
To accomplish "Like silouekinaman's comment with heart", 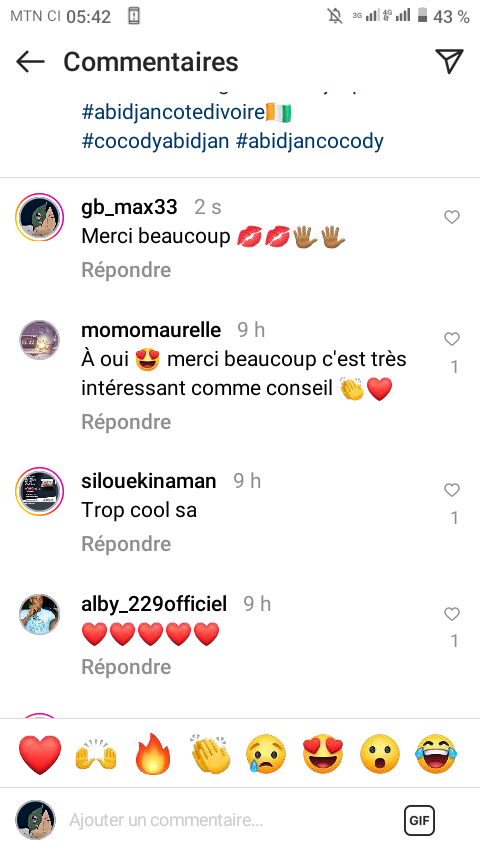I will point(452,490).
